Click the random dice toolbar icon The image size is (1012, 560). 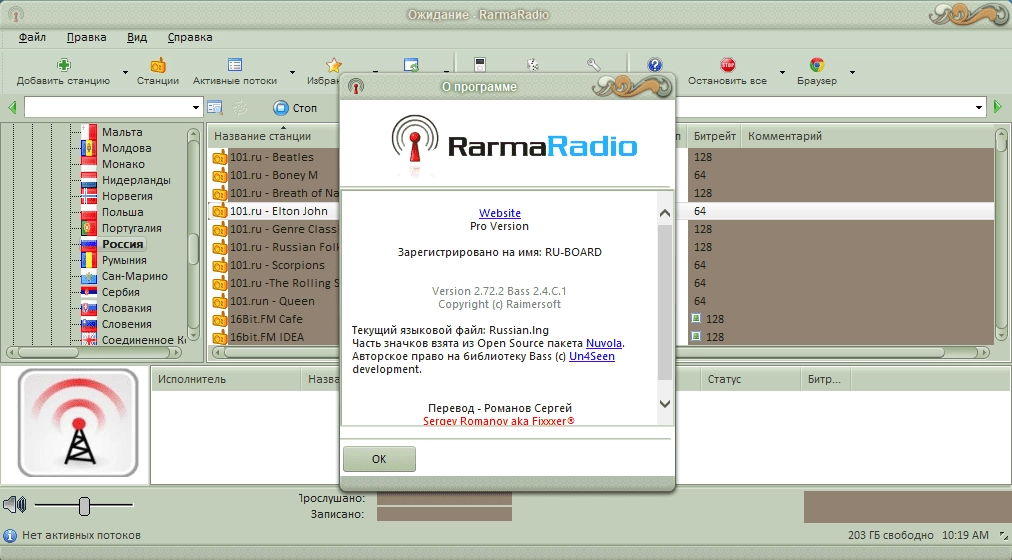coord(533,65)
